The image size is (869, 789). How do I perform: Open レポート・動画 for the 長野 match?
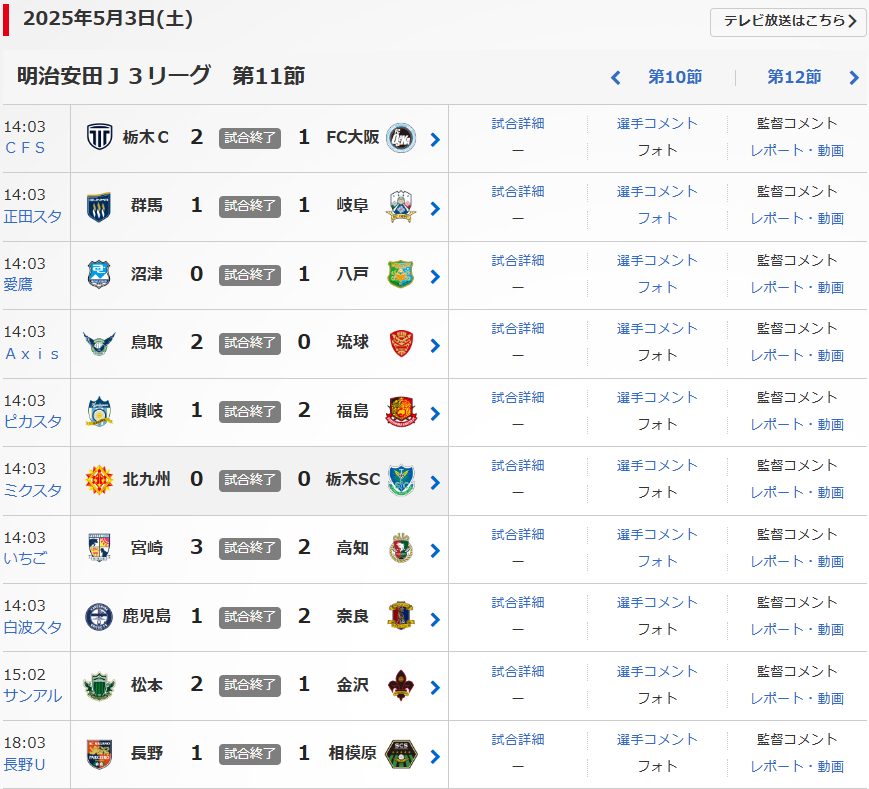coord(797,766)
